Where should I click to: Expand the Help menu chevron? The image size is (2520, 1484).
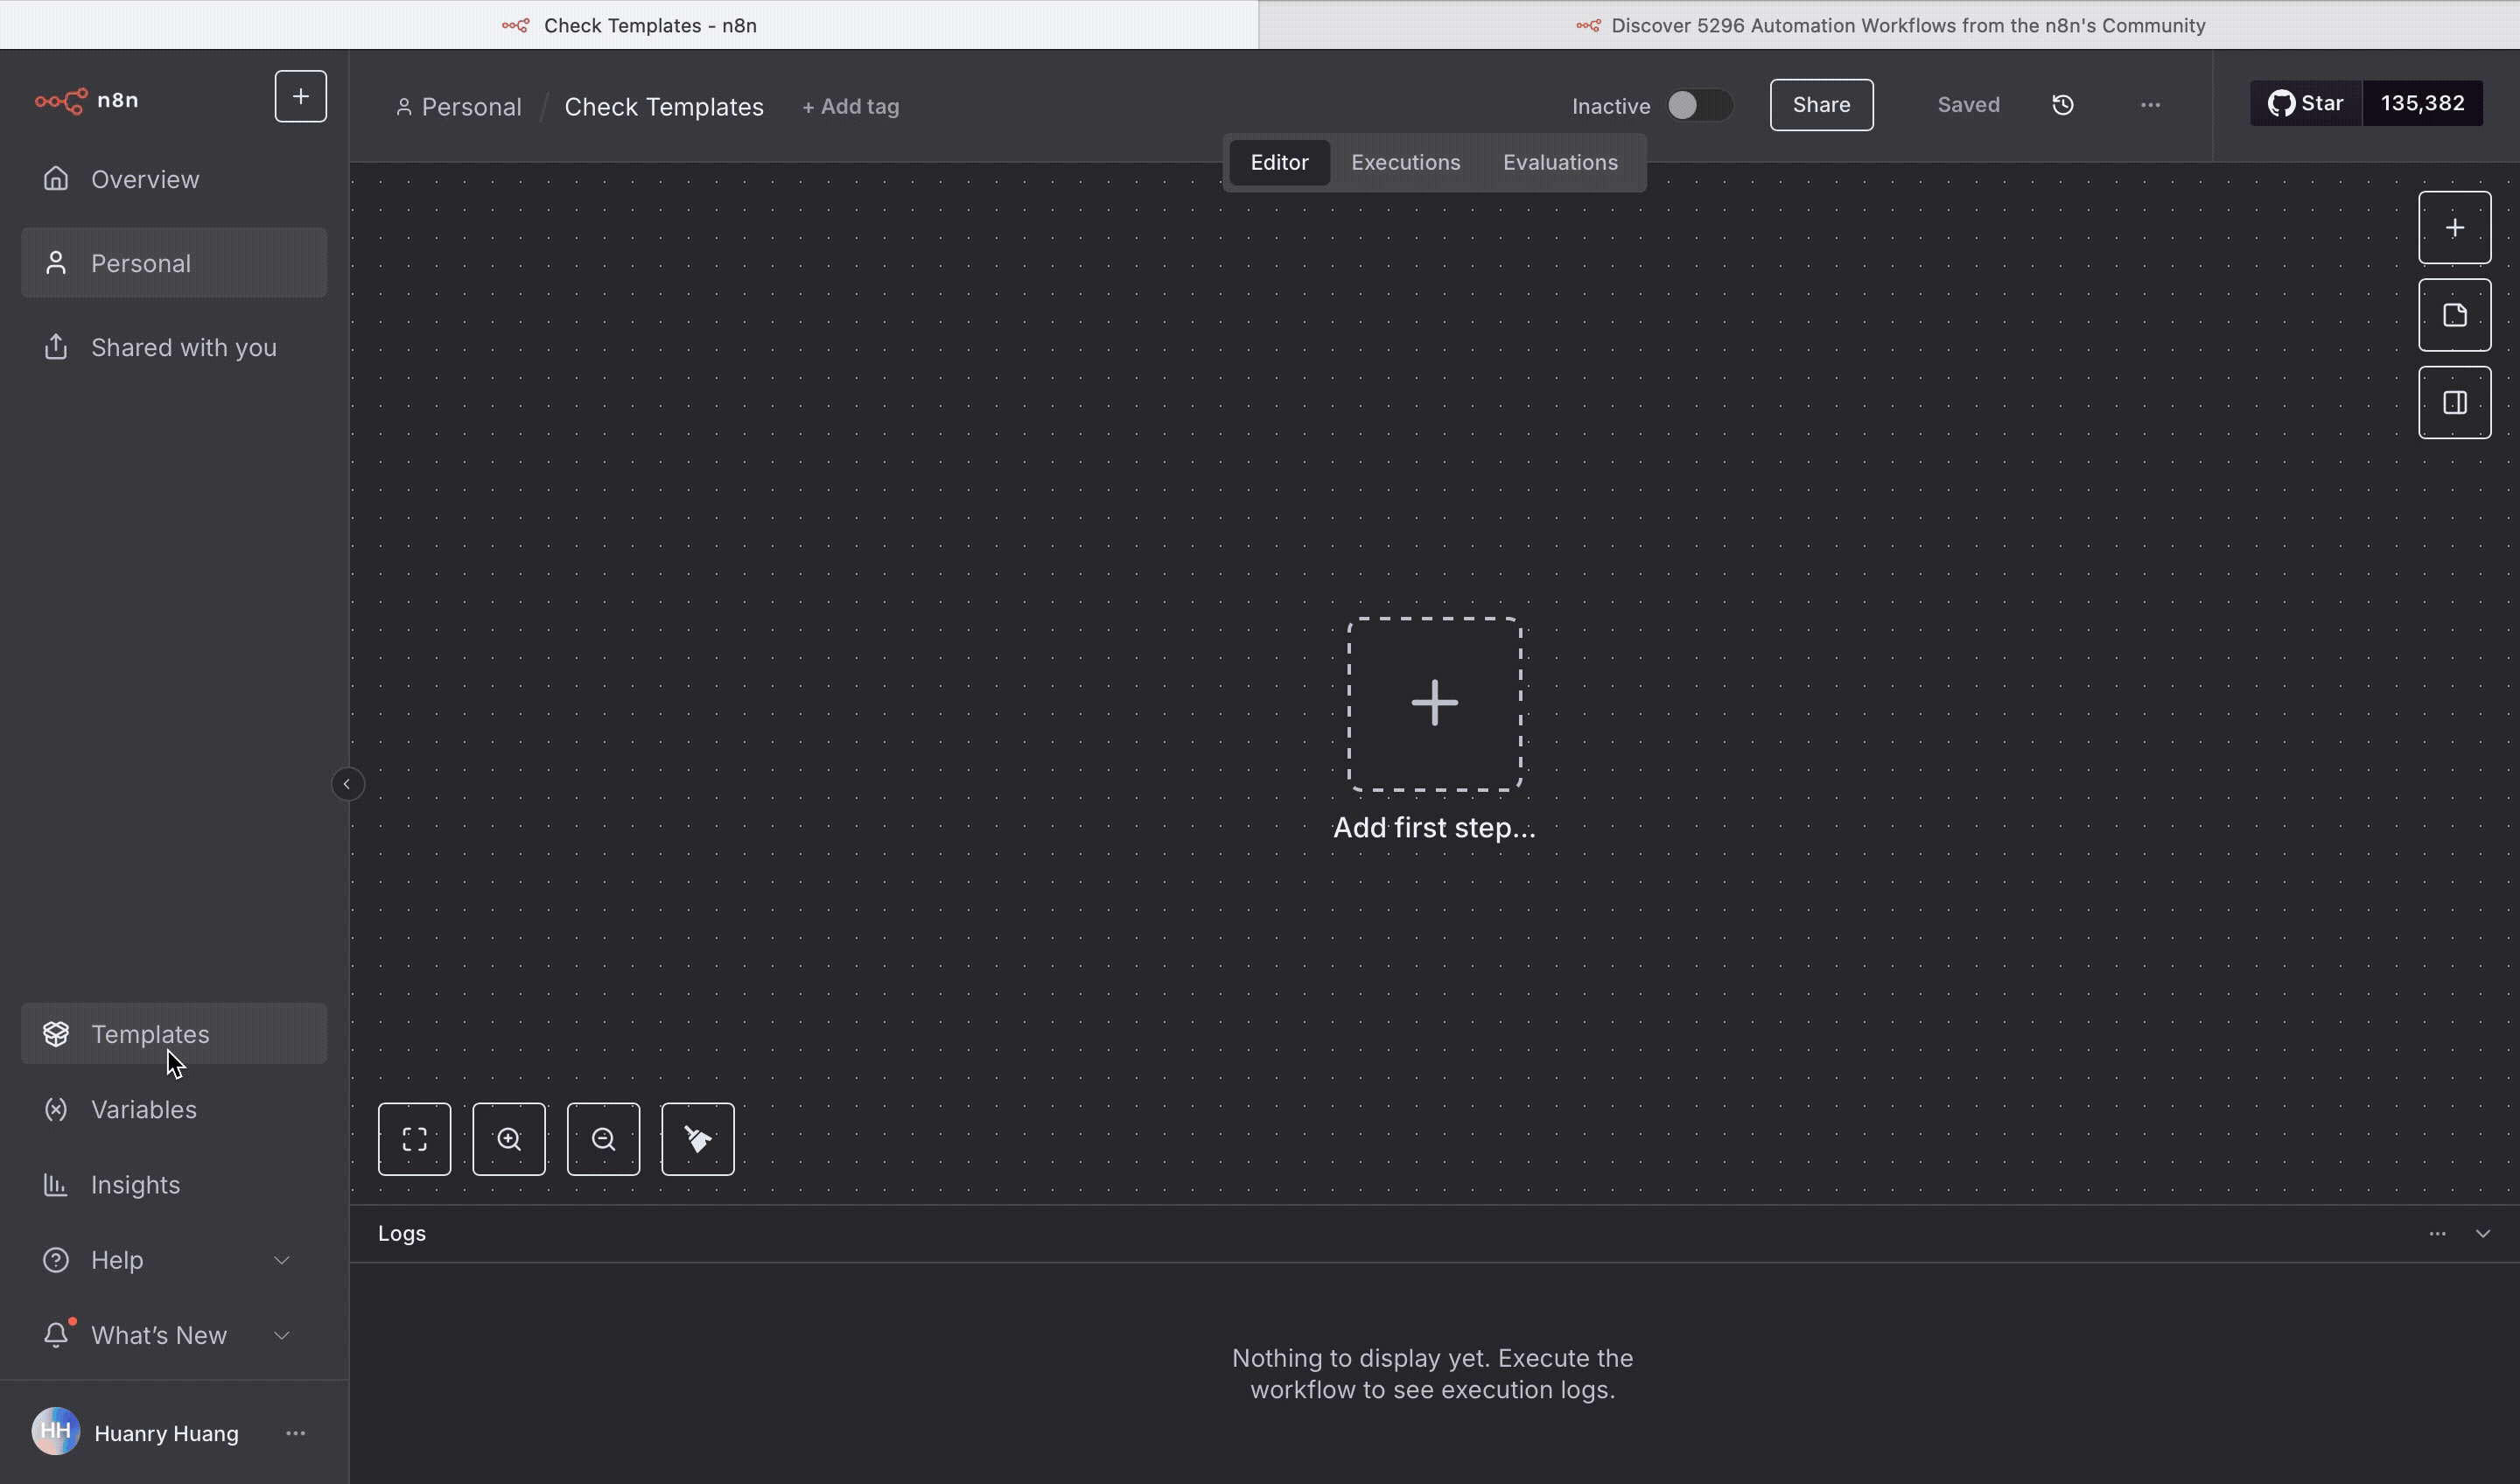tap(282, 1260)
